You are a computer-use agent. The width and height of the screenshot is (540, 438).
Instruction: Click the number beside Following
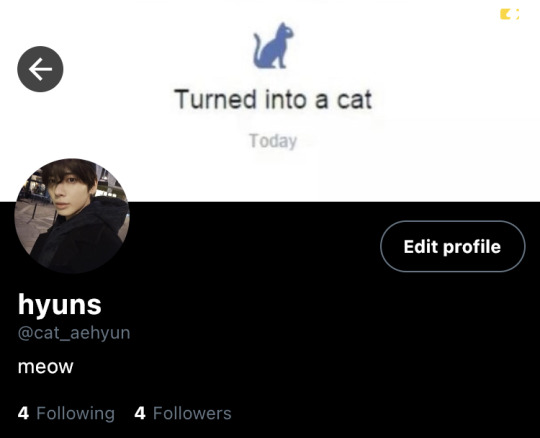click(x=23, y=413)
